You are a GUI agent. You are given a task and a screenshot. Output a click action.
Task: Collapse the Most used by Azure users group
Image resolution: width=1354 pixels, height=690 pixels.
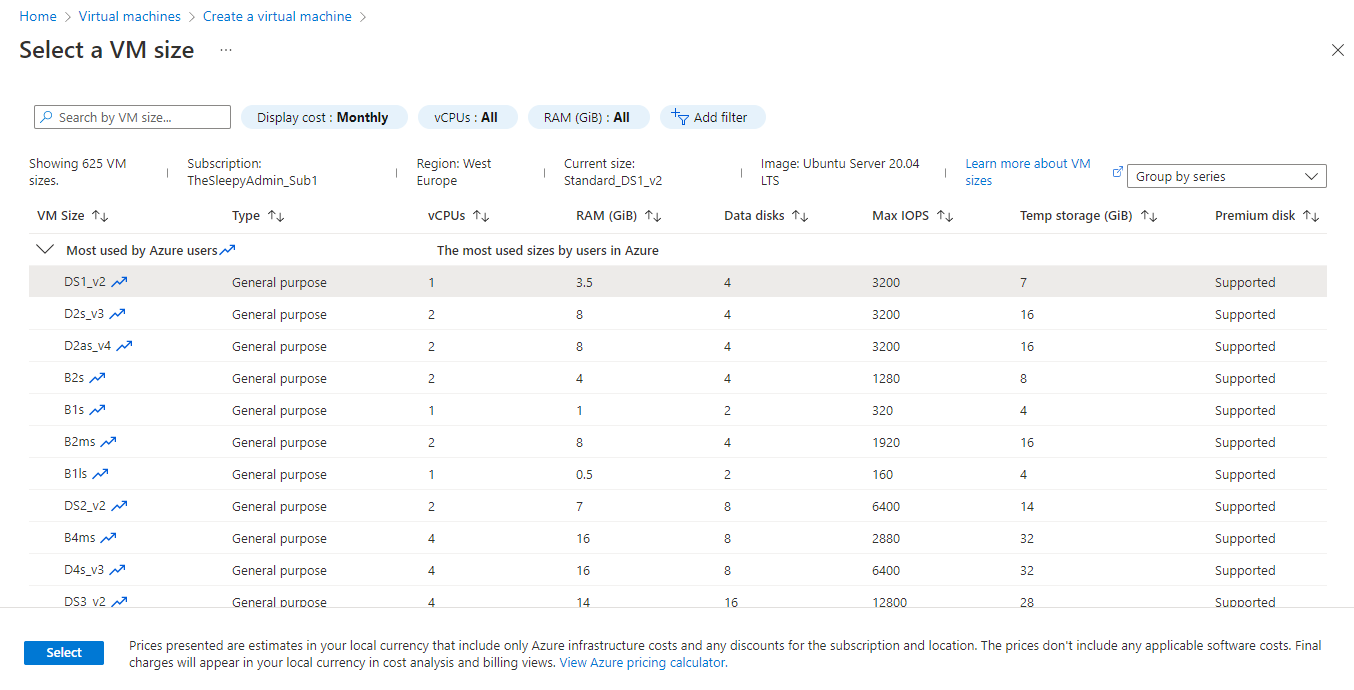click(45, 248)
